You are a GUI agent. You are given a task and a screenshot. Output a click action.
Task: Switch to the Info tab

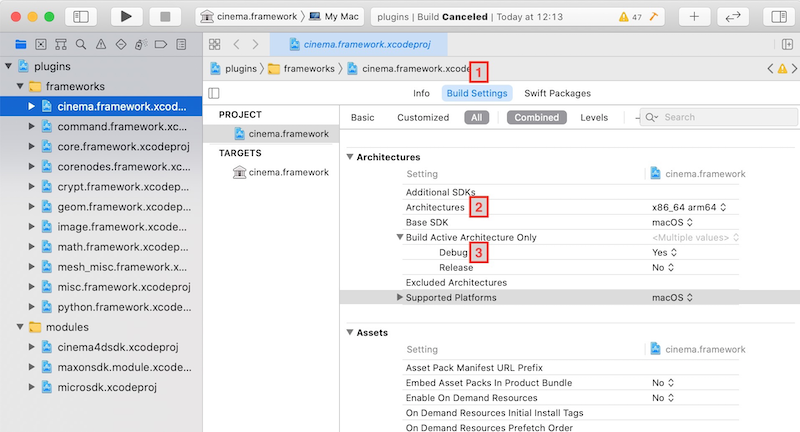(x=421, y=93)
